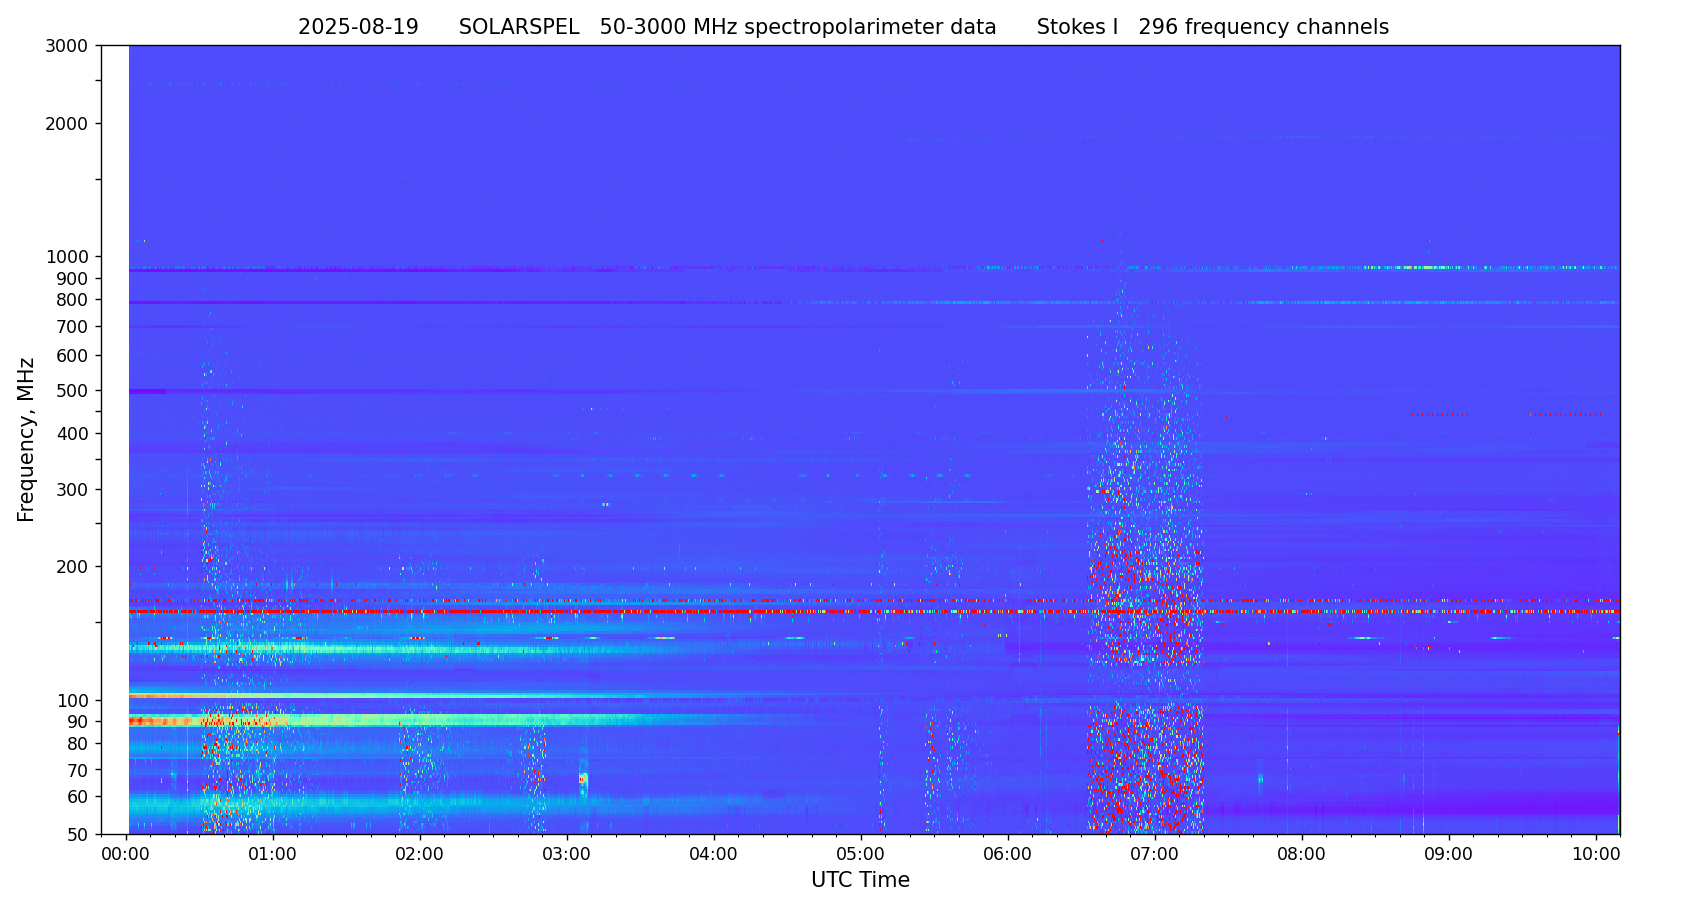Screen dimensions: 1687x906
Task: Click the 500 MHz frequency tick label
Action: (71, 391)
